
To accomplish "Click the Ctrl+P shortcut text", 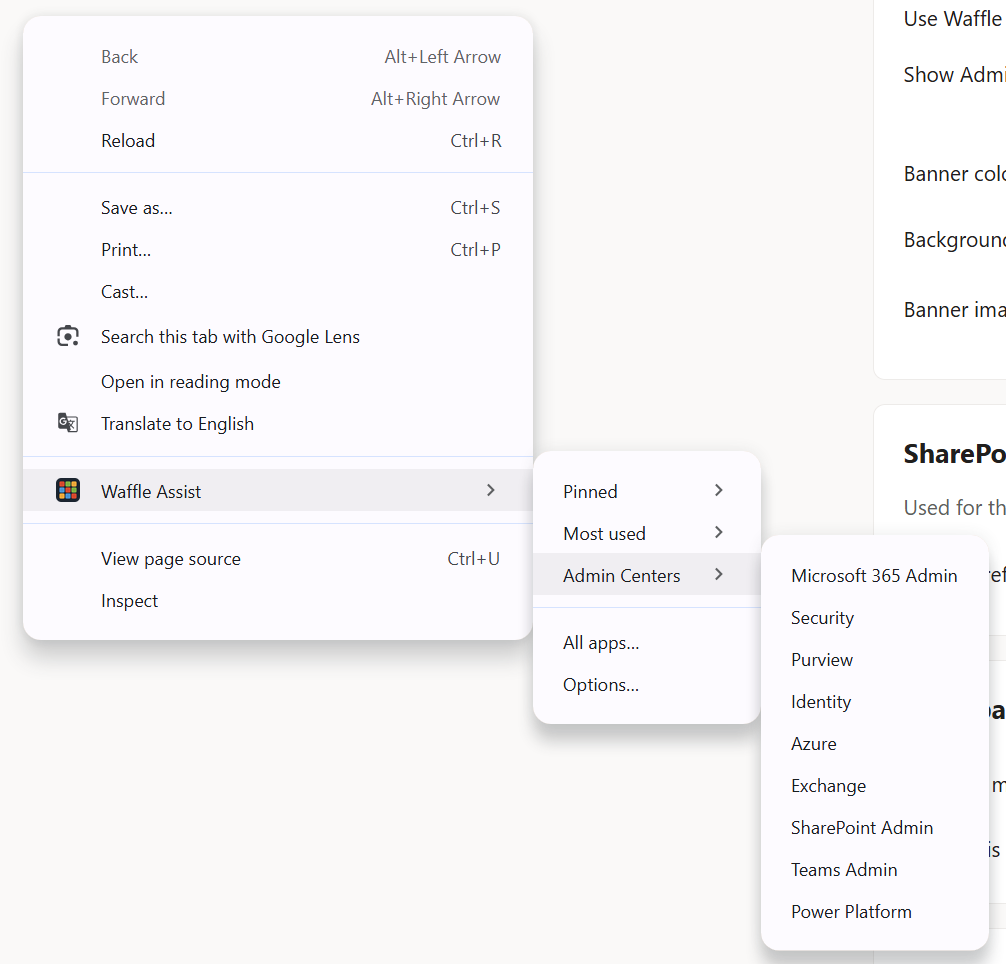I will pyautogui.click(x=475, y=249).
